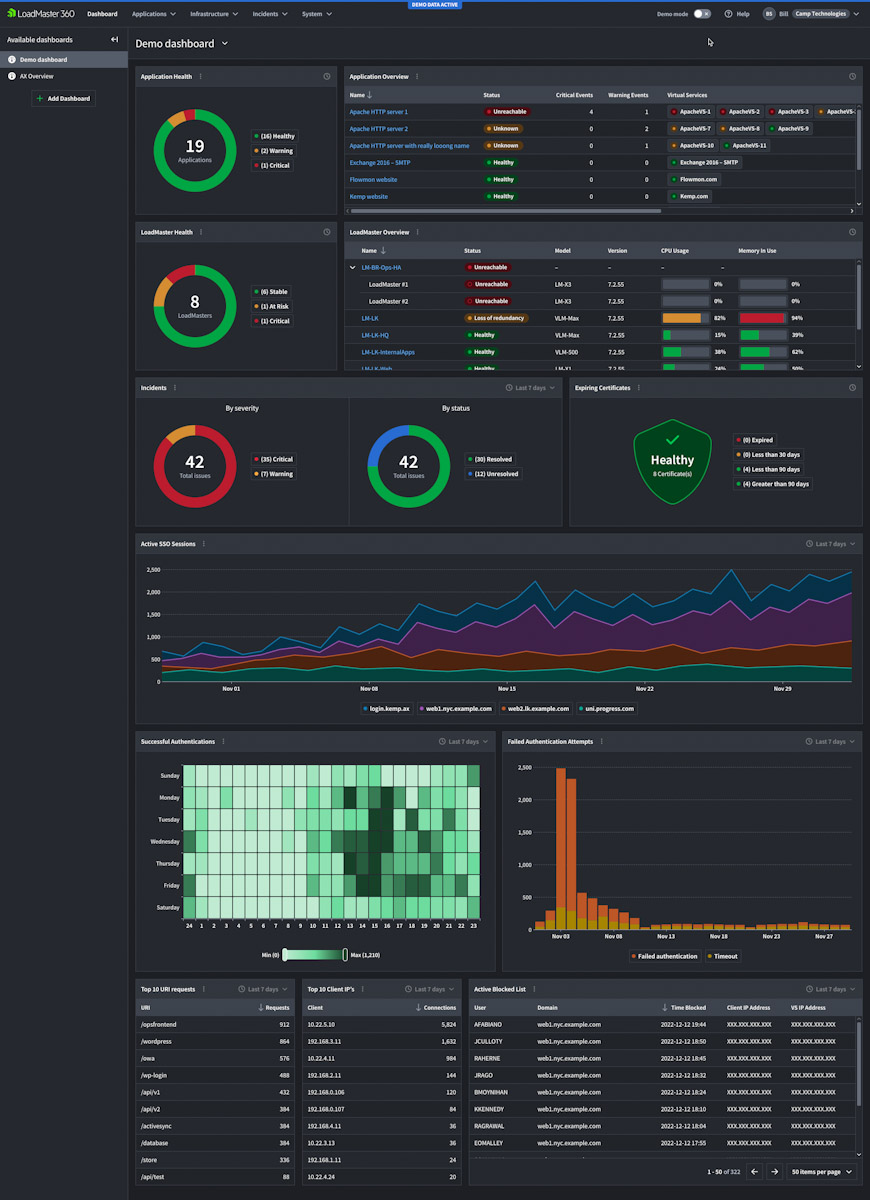Select AX Overview dashboard in sidebar
870x1200 pixels.
click(37, 76)
